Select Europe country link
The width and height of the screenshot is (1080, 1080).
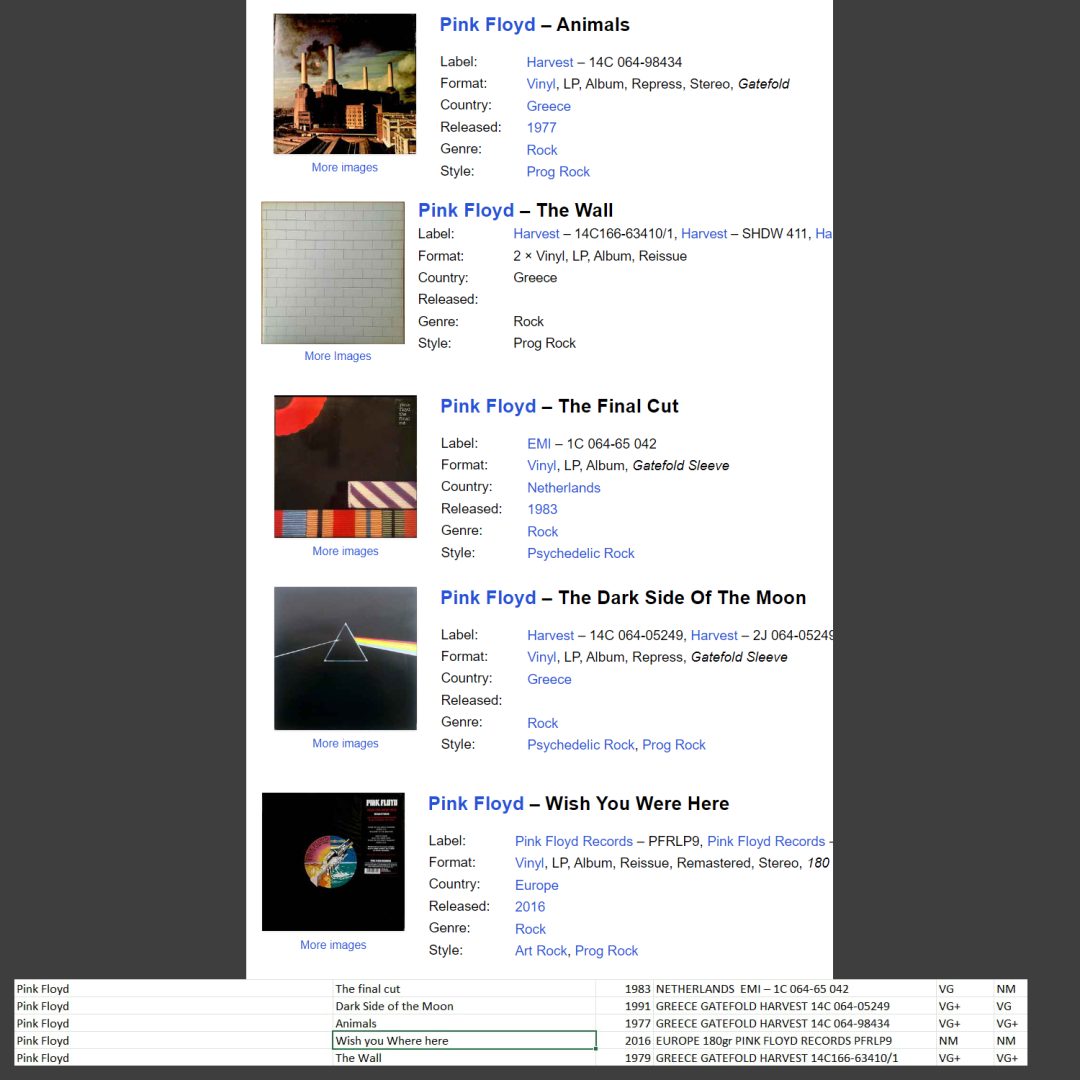[x=537, y=885]
